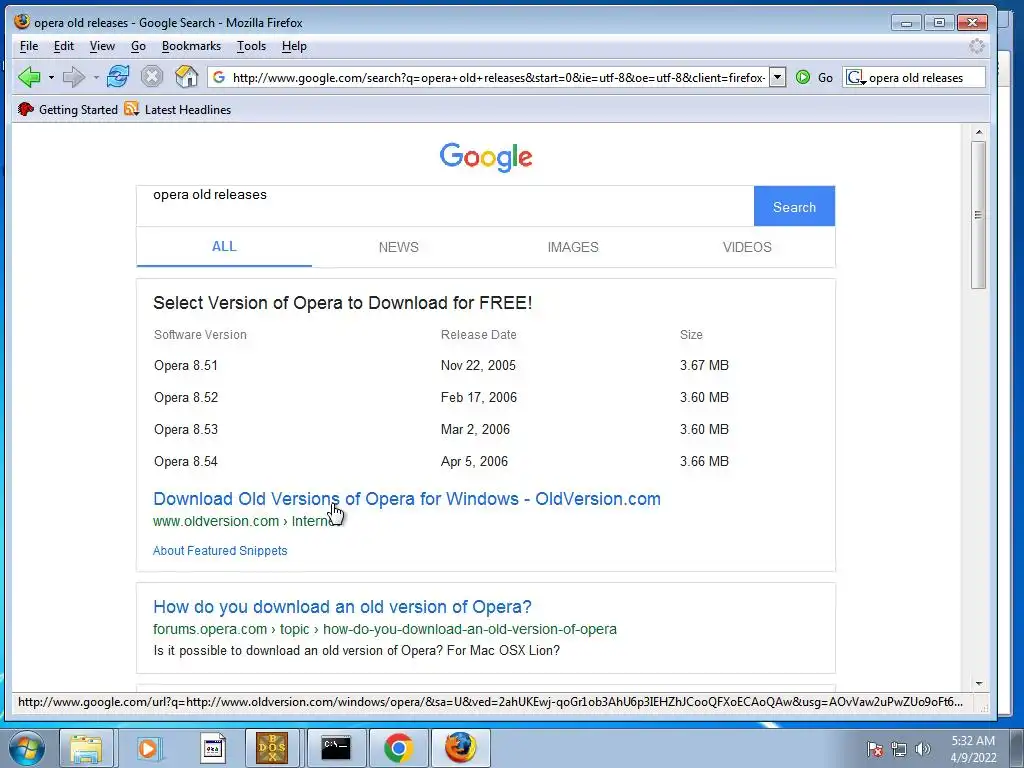Click the Latest Headlines RSS feed icon
Screen dimensions: 1024x768
coord(132,109)
